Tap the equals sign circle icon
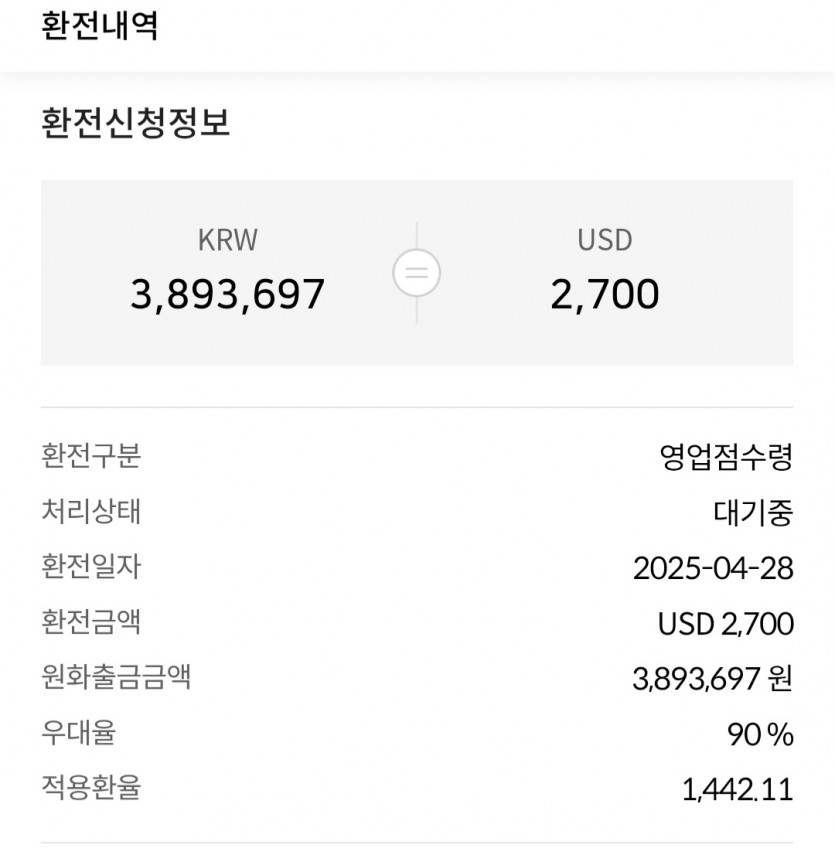This screenshot has height=848, width=835. 416,273
